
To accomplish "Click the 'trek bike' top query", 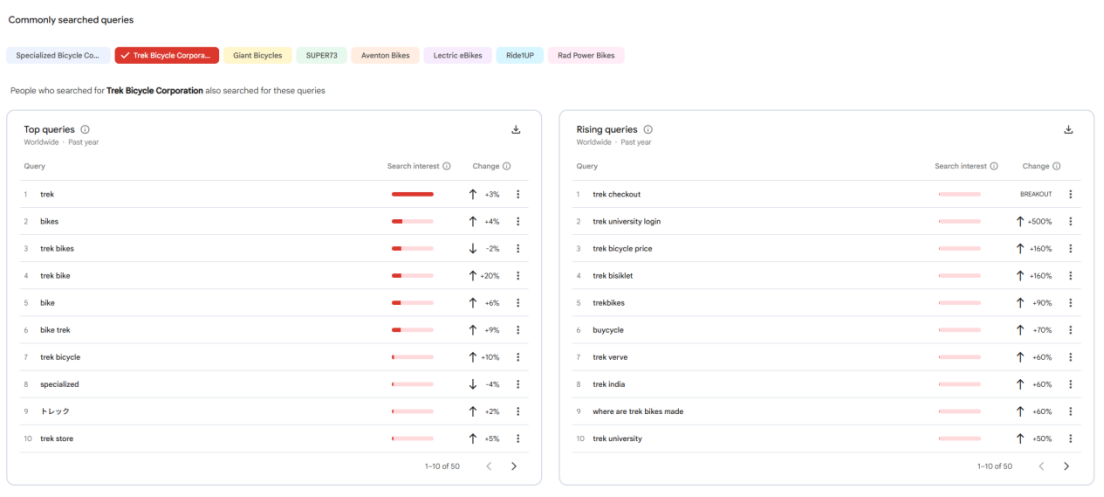I will tap(55, 276).
